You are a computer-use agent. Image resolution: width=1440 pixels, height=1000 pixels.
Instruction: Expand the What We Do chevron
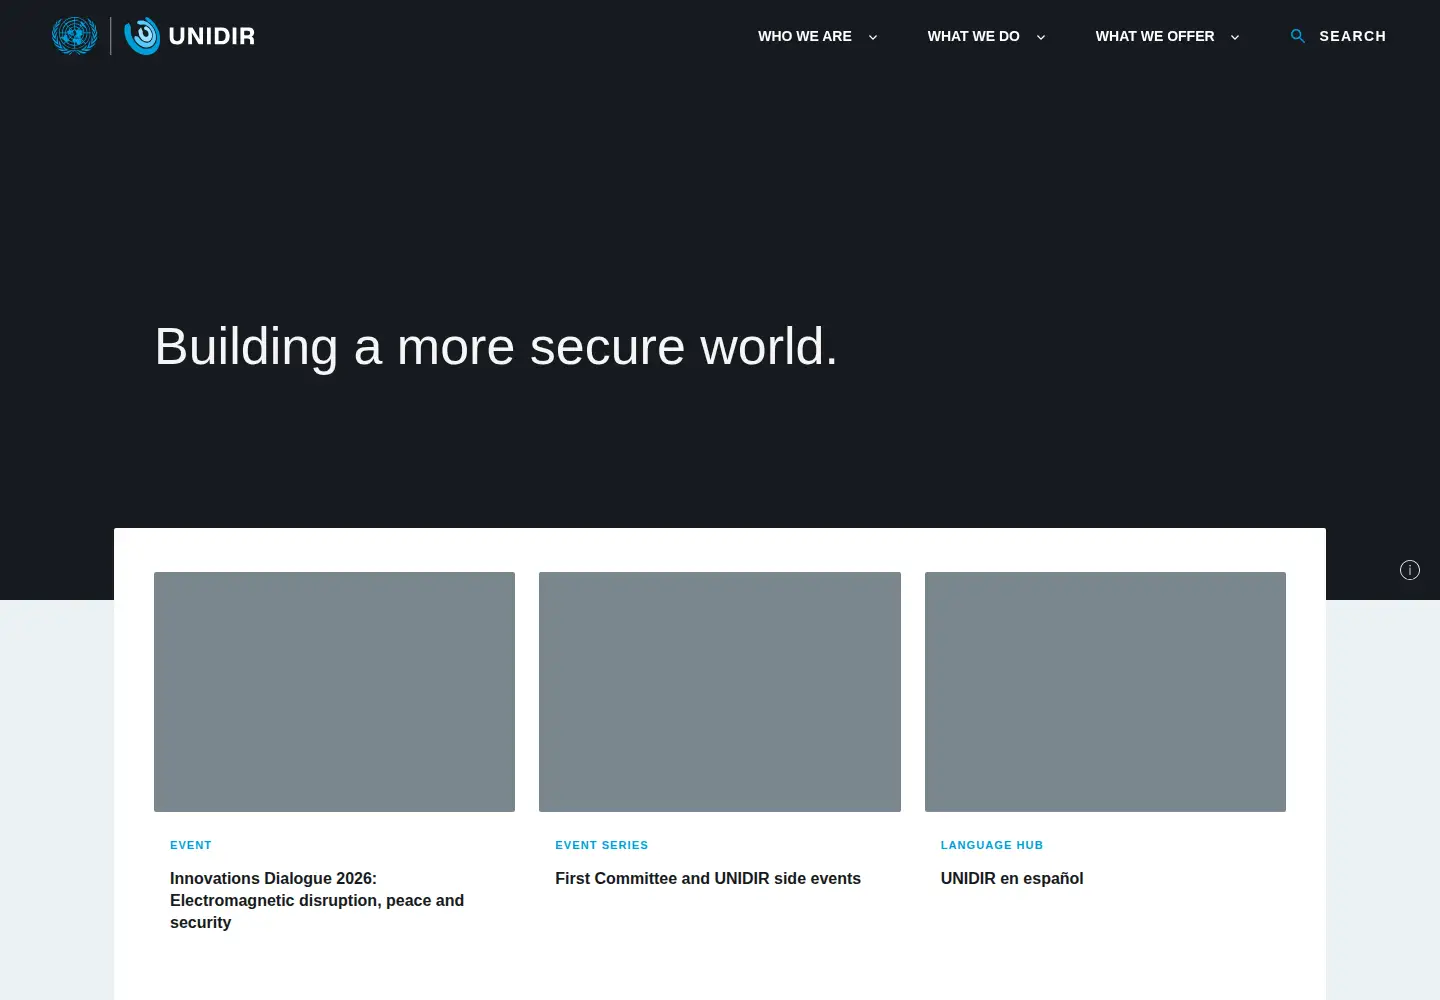pos(1041,37)
